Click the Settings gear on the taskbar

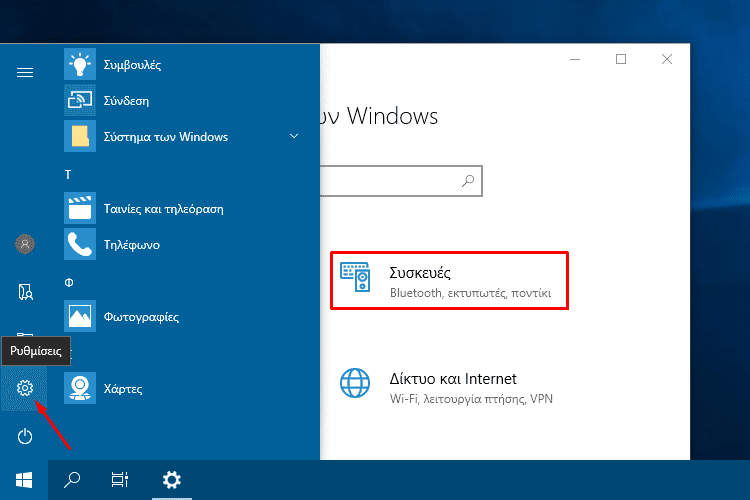pyautogui.click(x=172, y=480)
